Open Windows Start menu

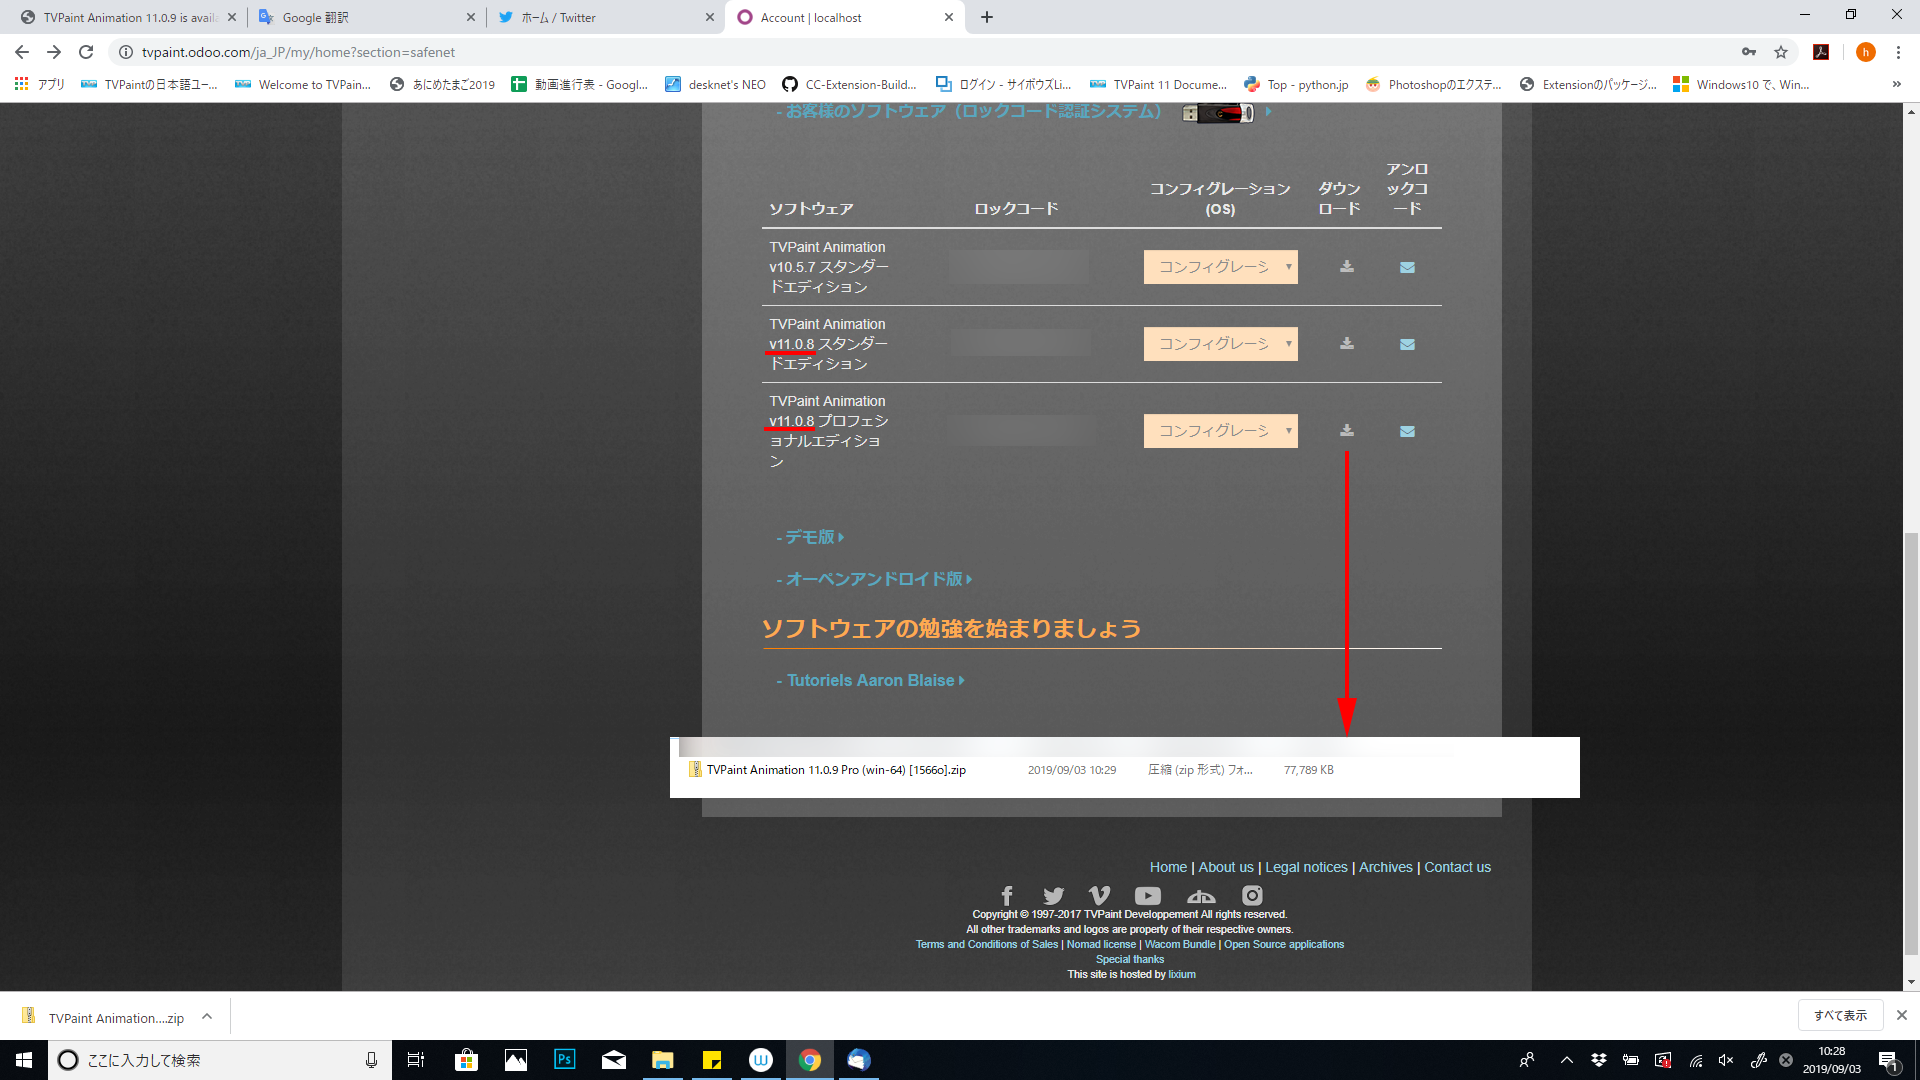(x=24, y=1060)
